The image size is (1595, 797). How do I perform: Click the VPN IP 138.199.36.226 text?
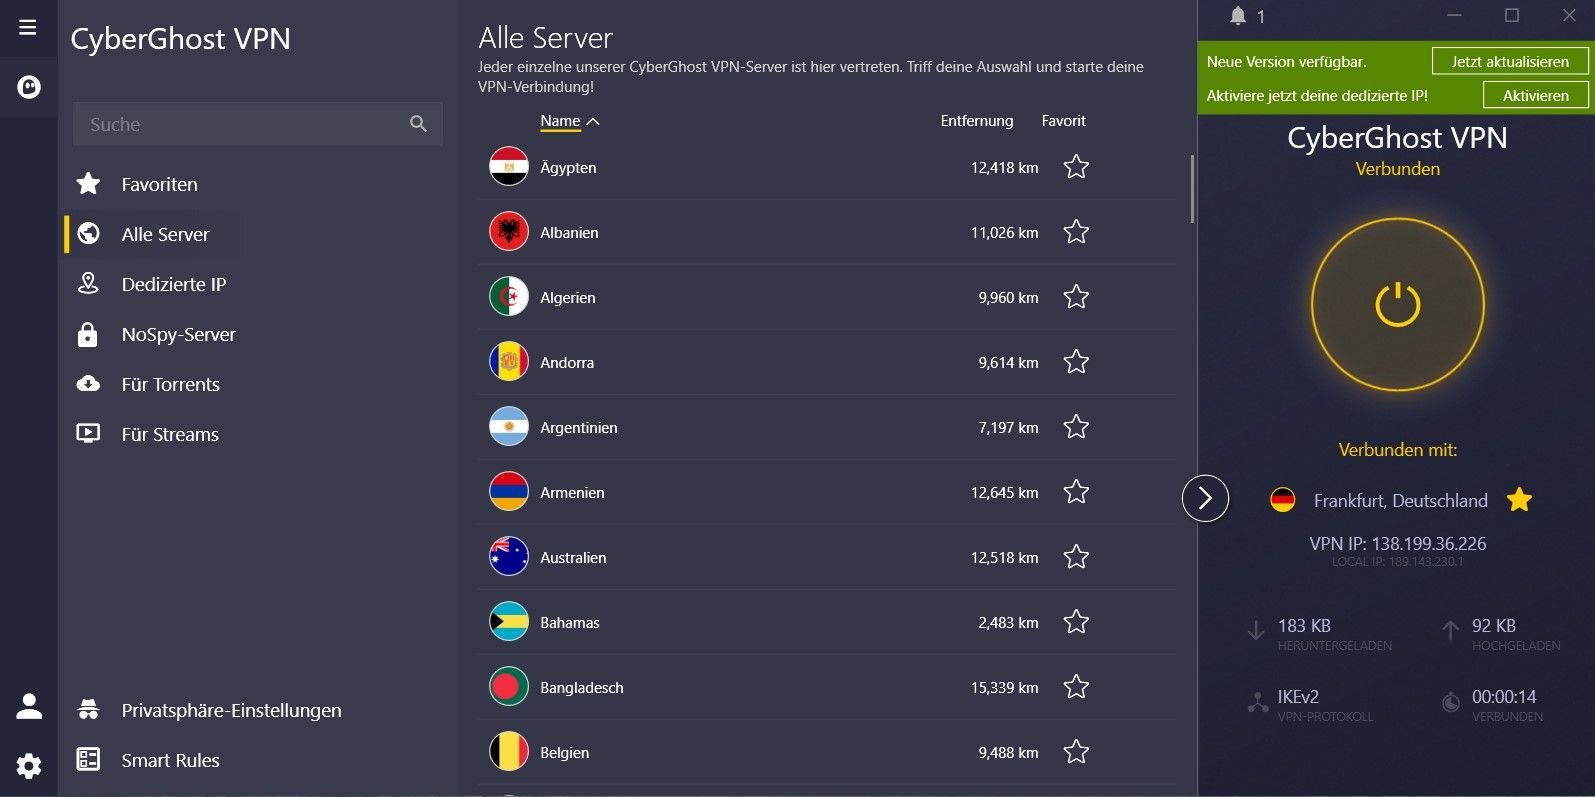[1398, 543]
